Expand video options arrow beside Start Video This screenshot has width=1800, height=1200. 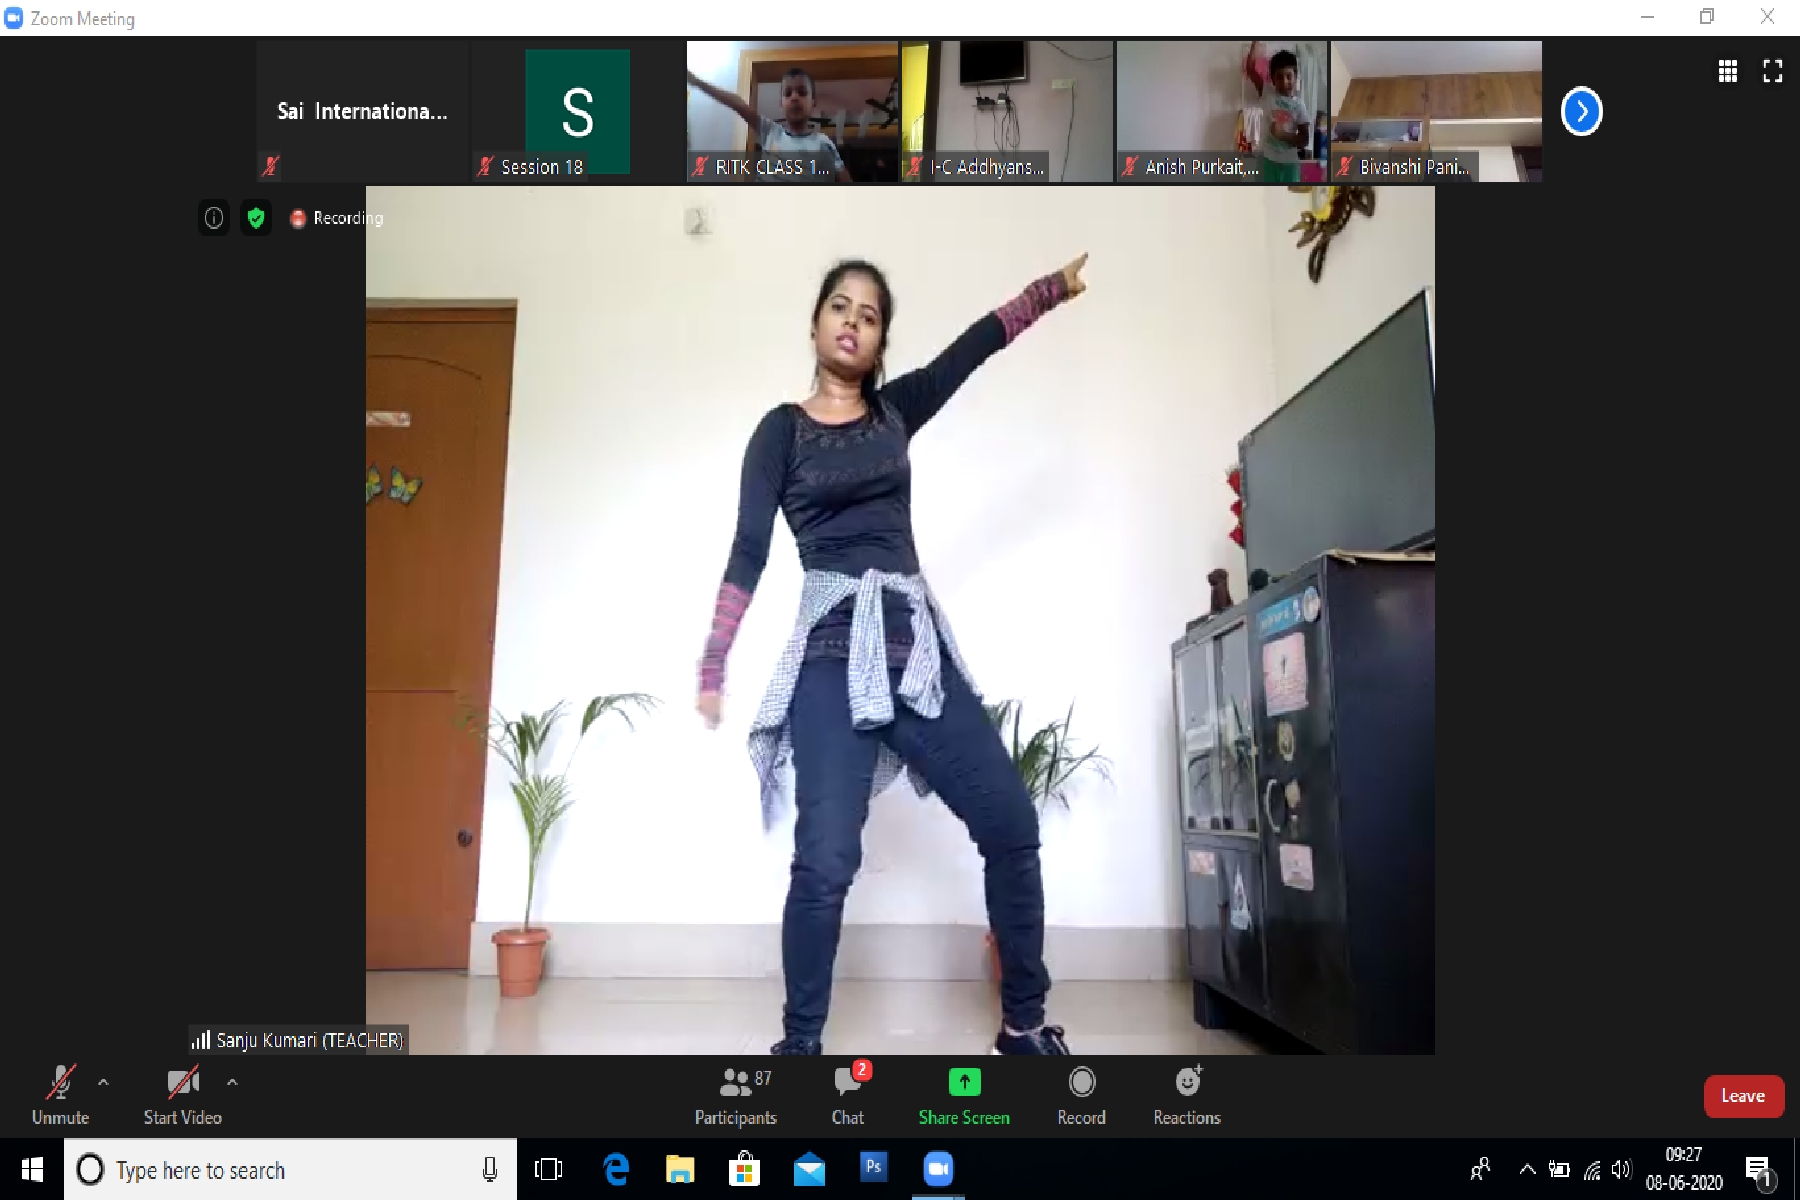[232, 1082]
